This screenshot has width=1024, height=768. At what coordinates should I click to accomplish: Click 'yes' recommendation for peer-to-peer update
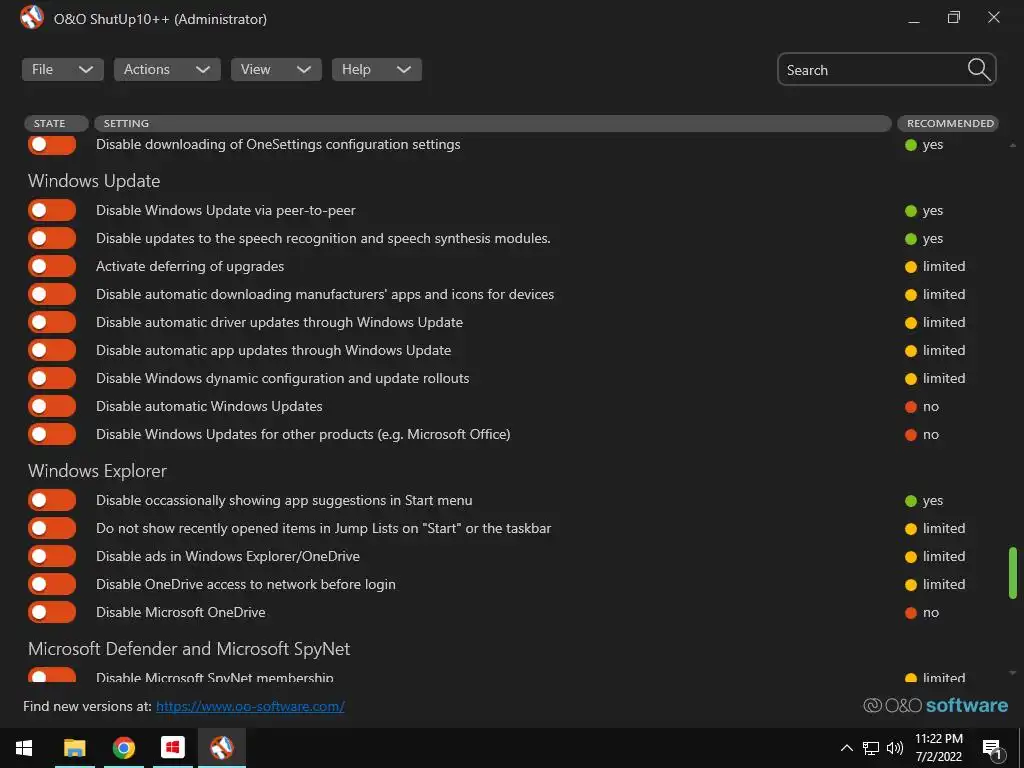pos(924,210)
